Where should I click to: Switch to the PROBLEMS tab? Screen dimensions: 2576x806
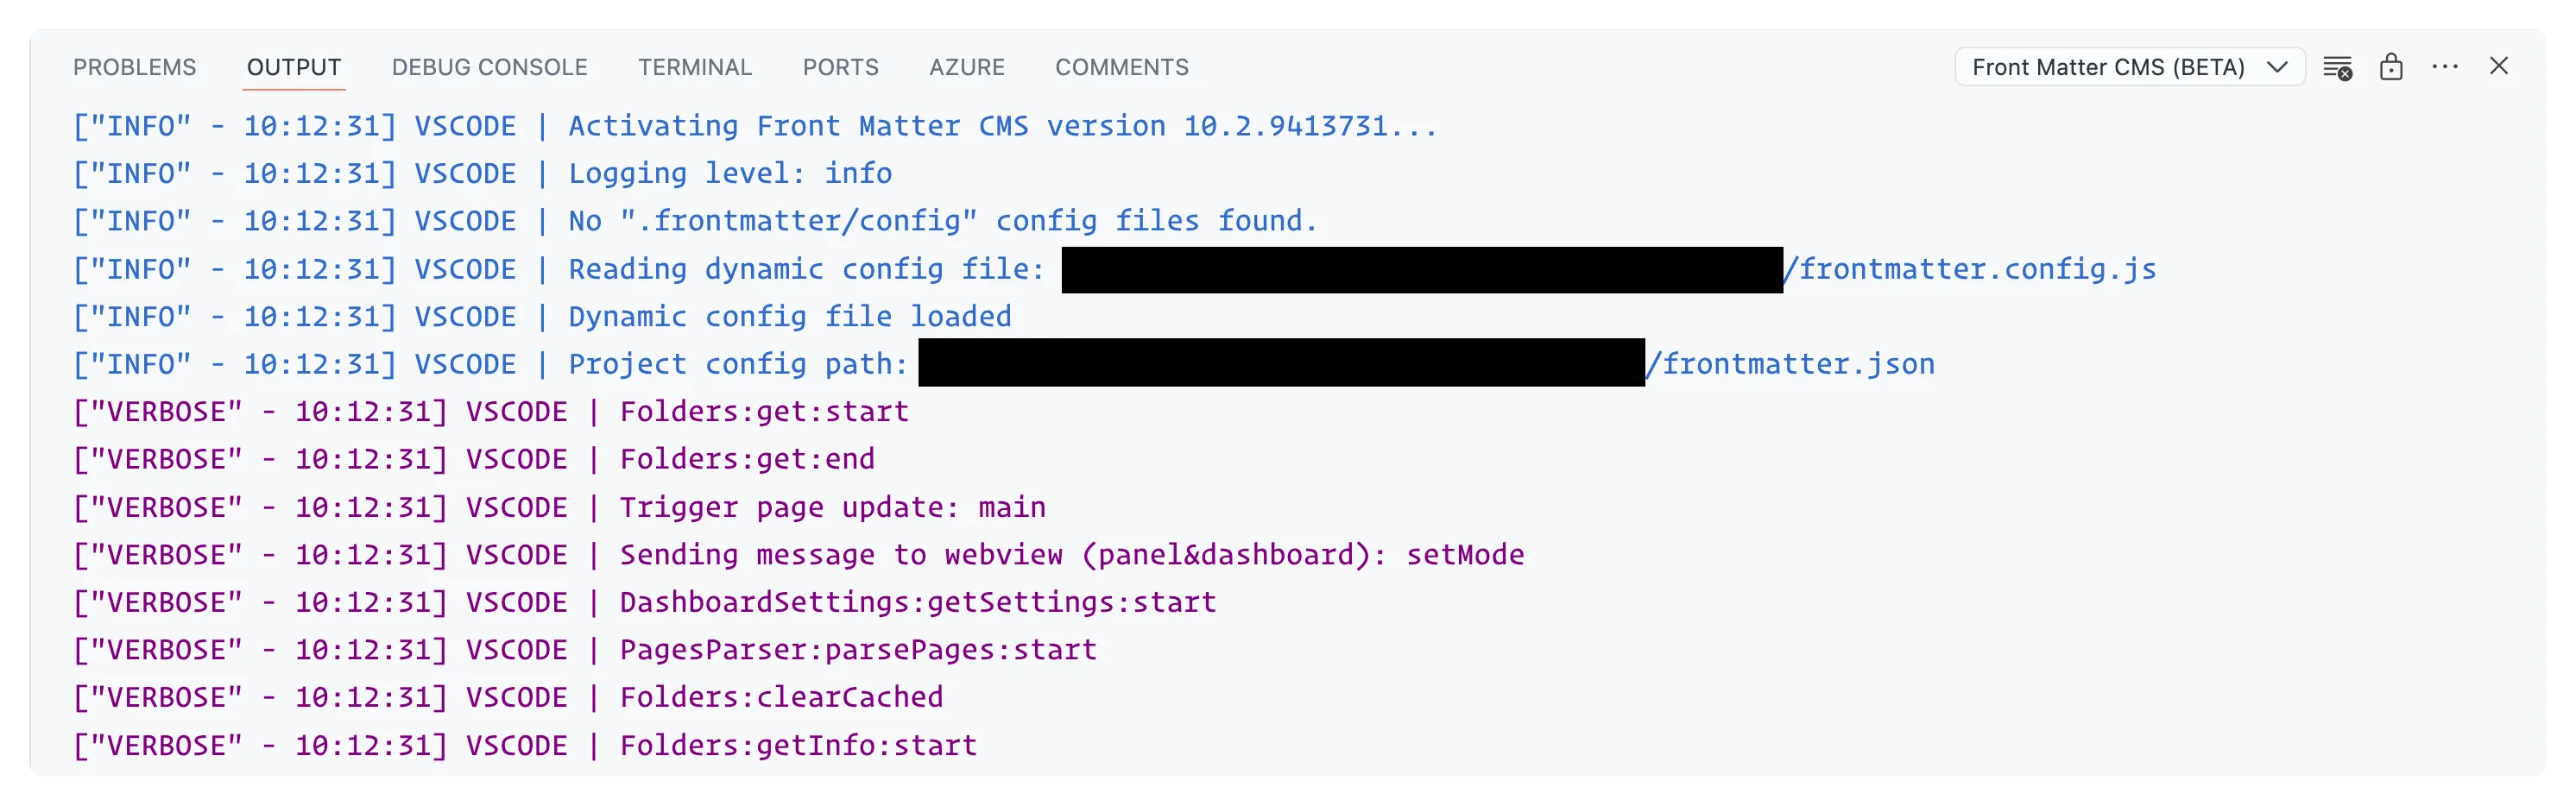(x=134, y=68)
